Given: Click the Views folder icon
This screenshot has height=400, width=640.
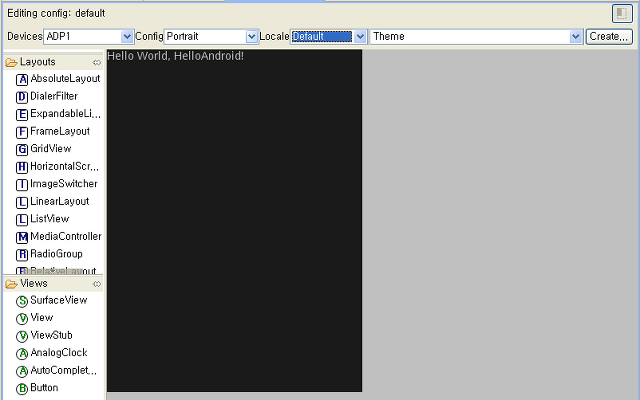Looking at the screenshot, I should click(11, 284).
